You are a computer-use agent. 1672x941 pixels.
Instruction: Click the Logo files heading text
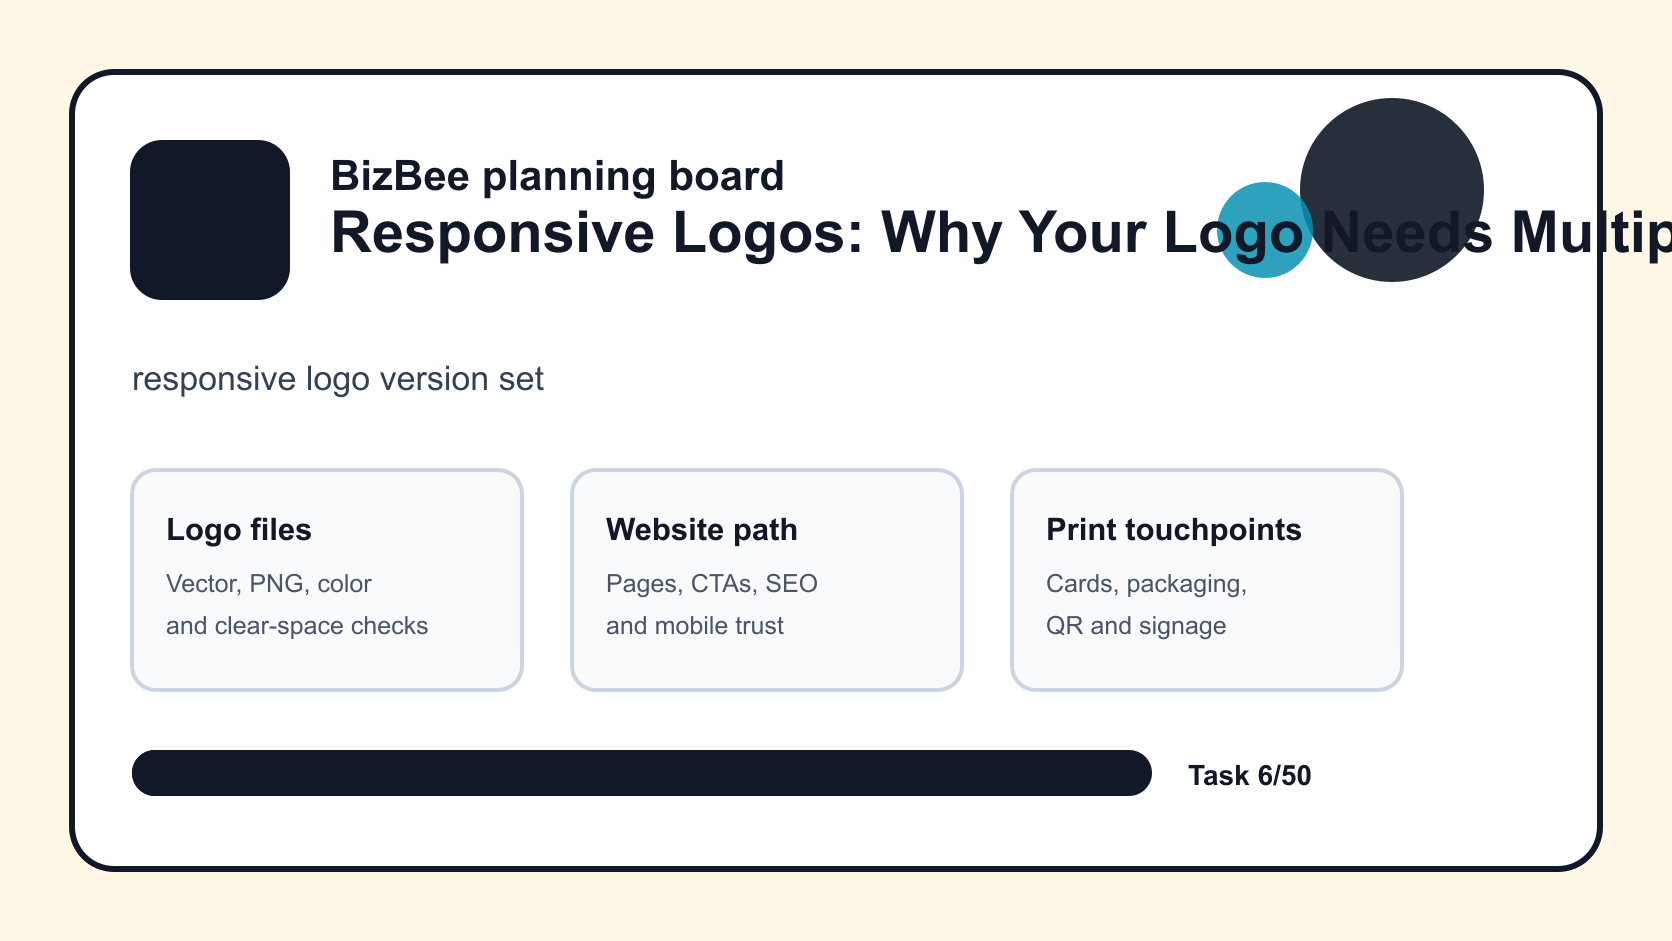tap(239, 530)
